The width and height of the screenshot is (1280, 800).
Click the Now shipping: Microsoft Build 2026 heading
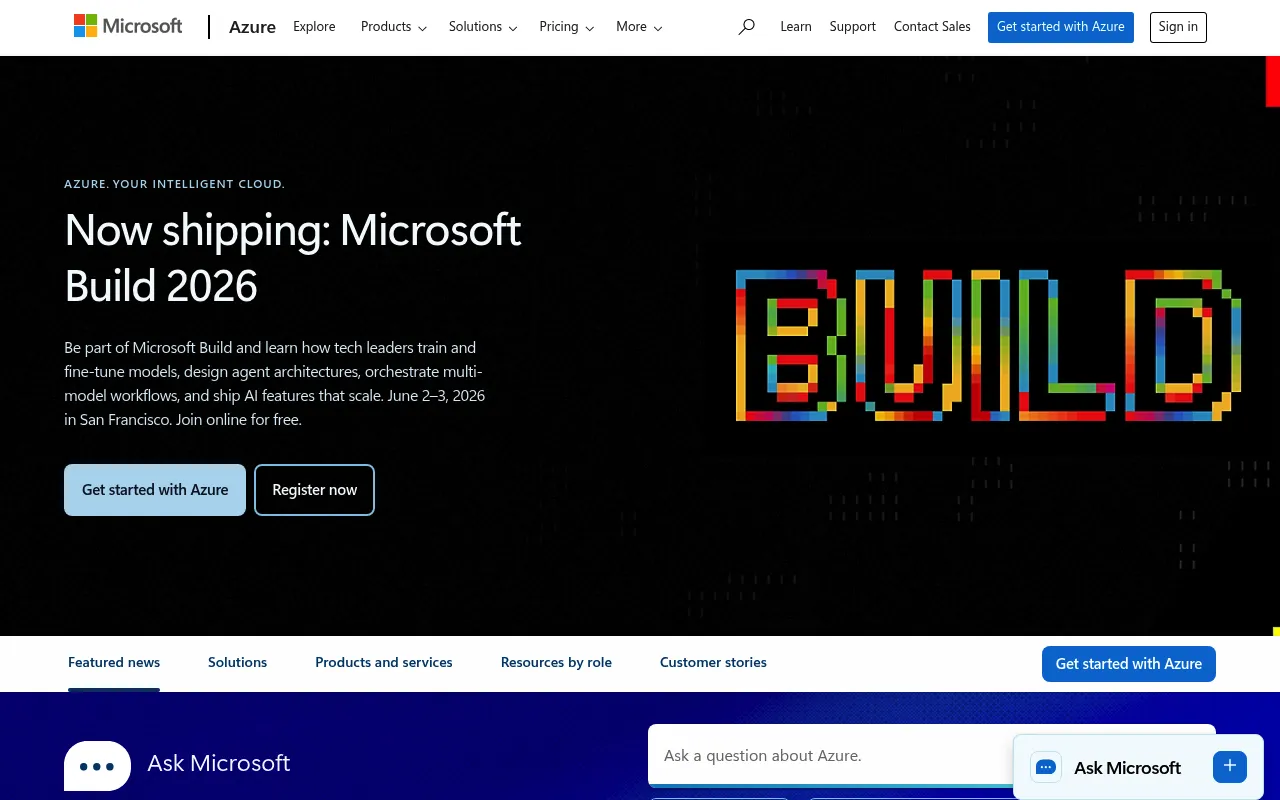pos(293,258)
